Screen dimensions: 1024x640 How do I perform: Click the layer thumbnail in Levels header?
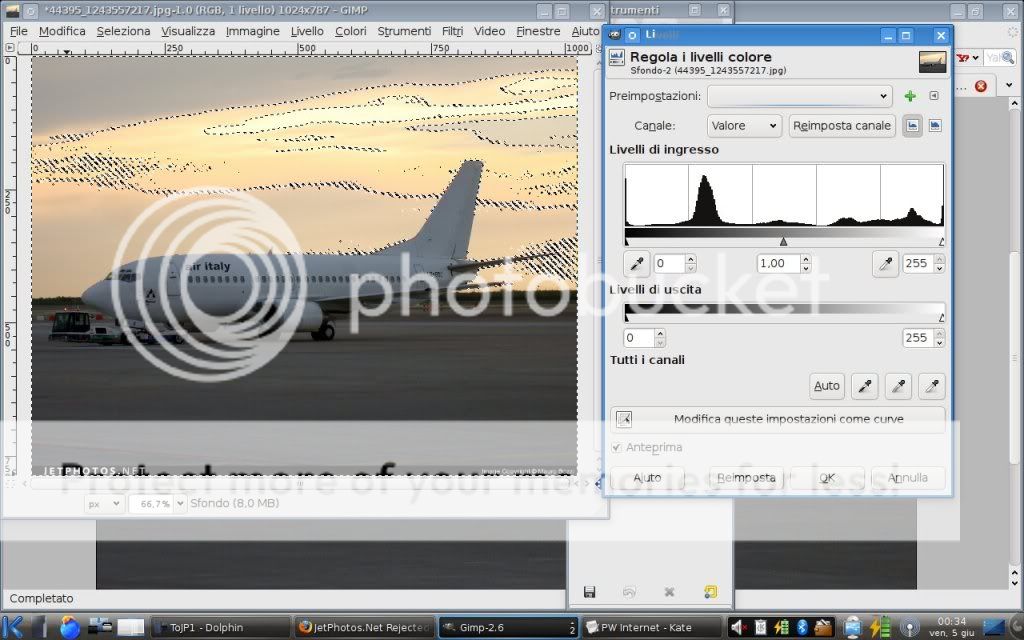point(932,62)
